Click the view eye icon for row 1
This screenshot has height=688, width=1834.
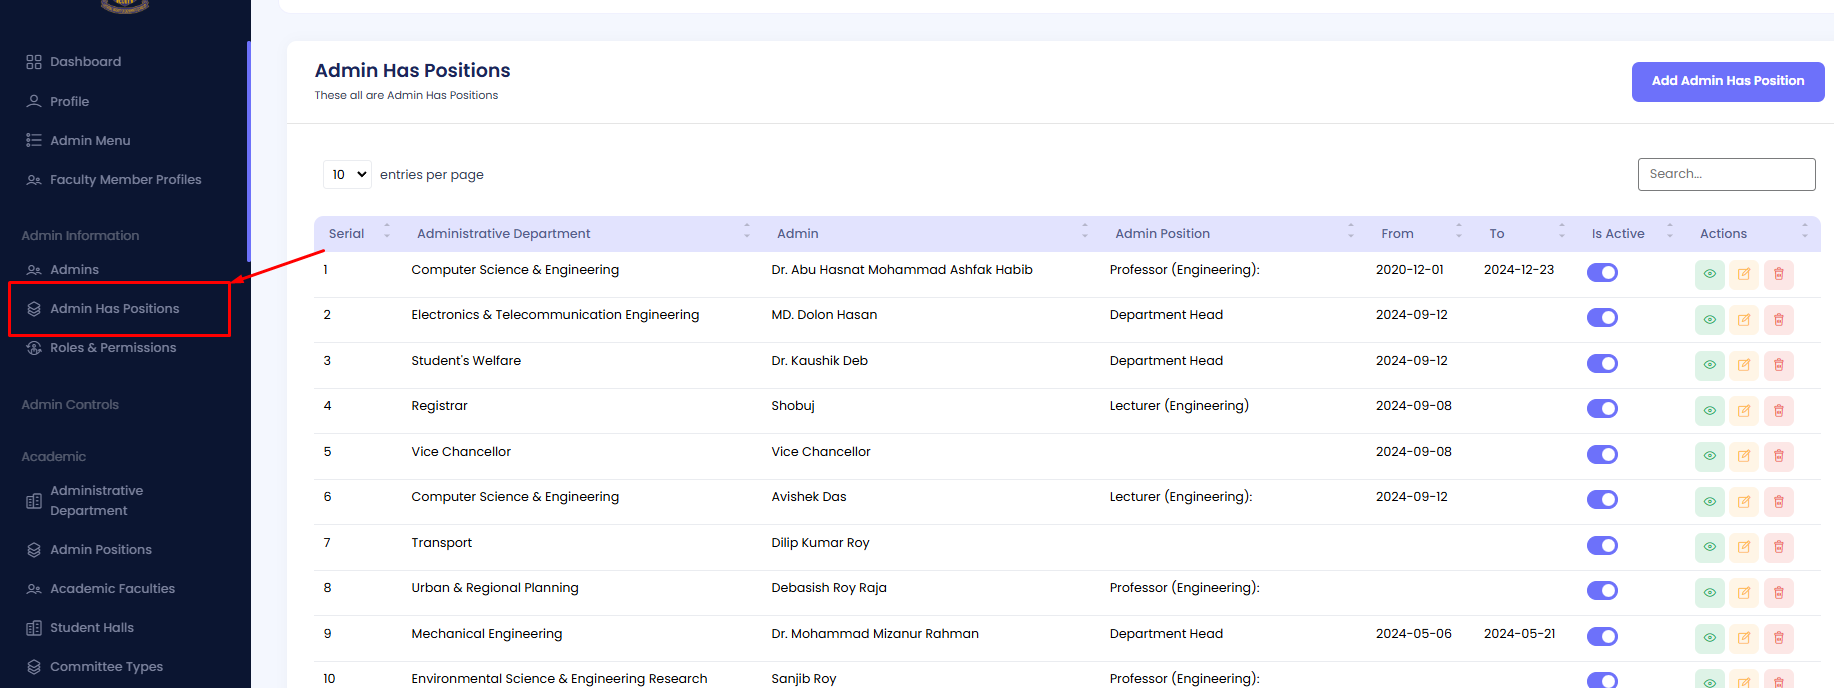1709,274
